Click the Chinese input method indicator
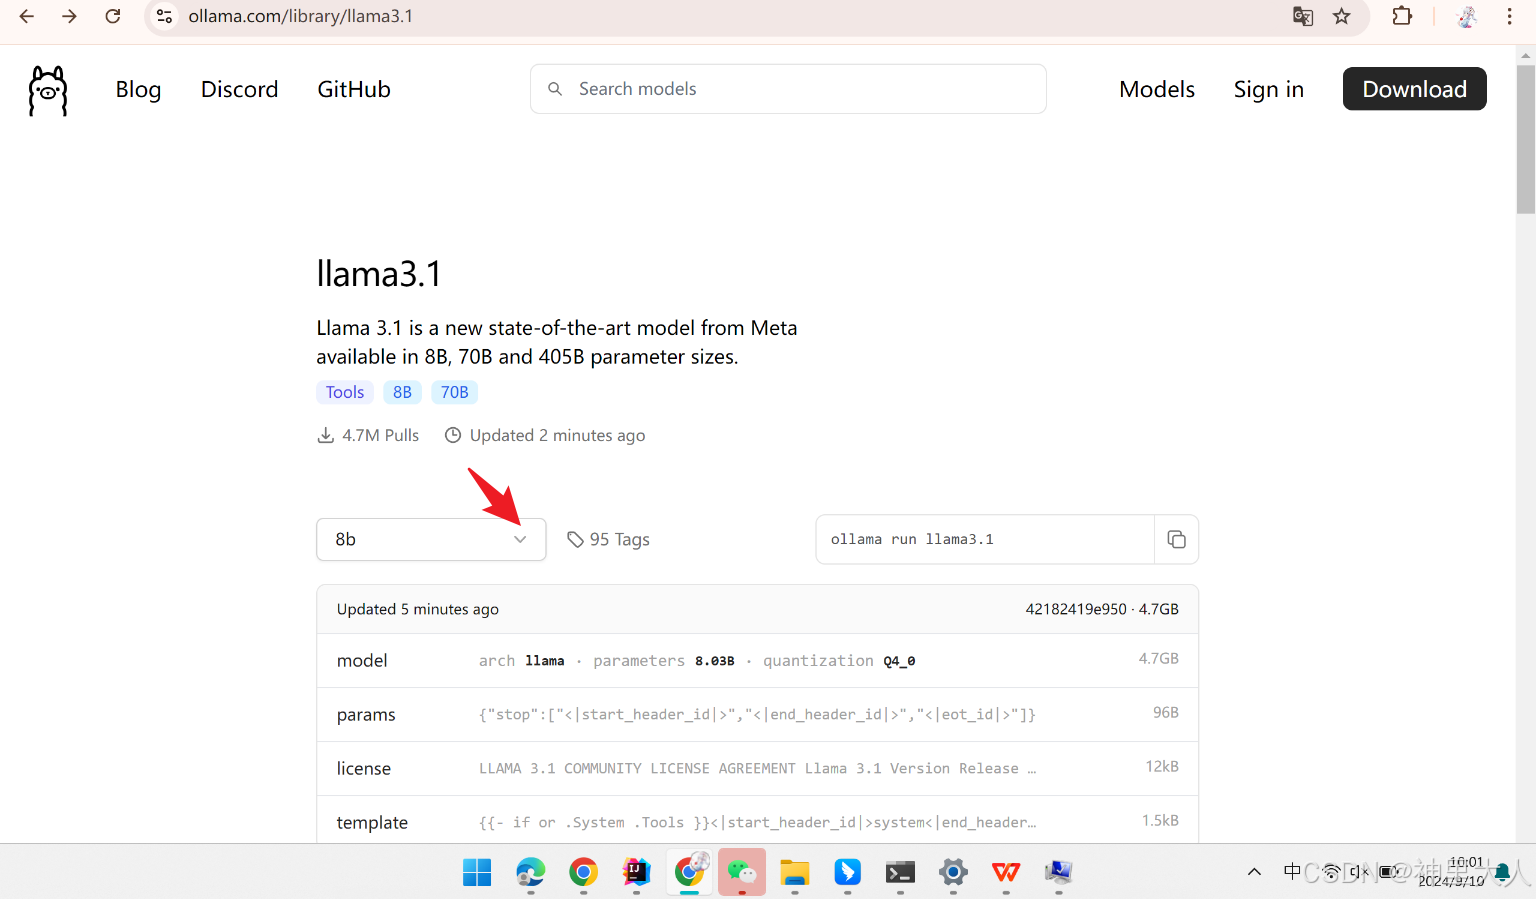The height and width of the screenshot is (899, 1536). (x=1292, y=871)
